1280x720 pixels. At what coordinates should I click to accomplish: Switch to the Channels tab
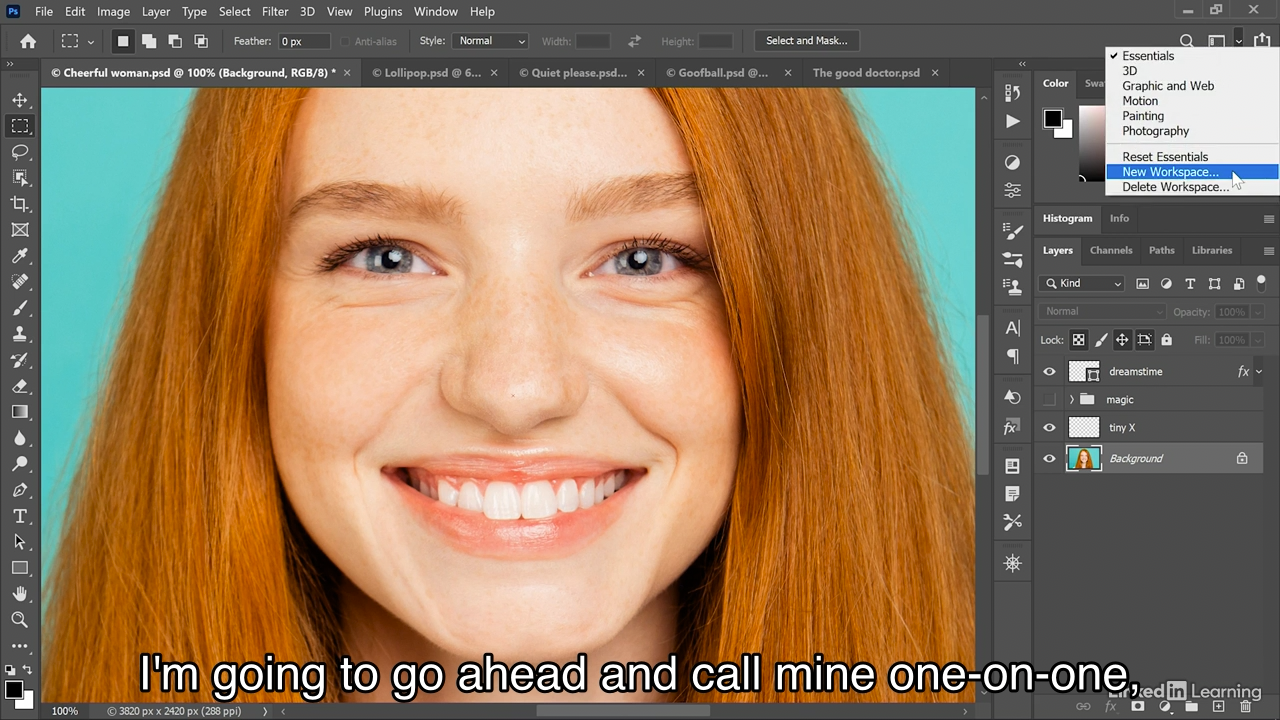point(1110,250)
